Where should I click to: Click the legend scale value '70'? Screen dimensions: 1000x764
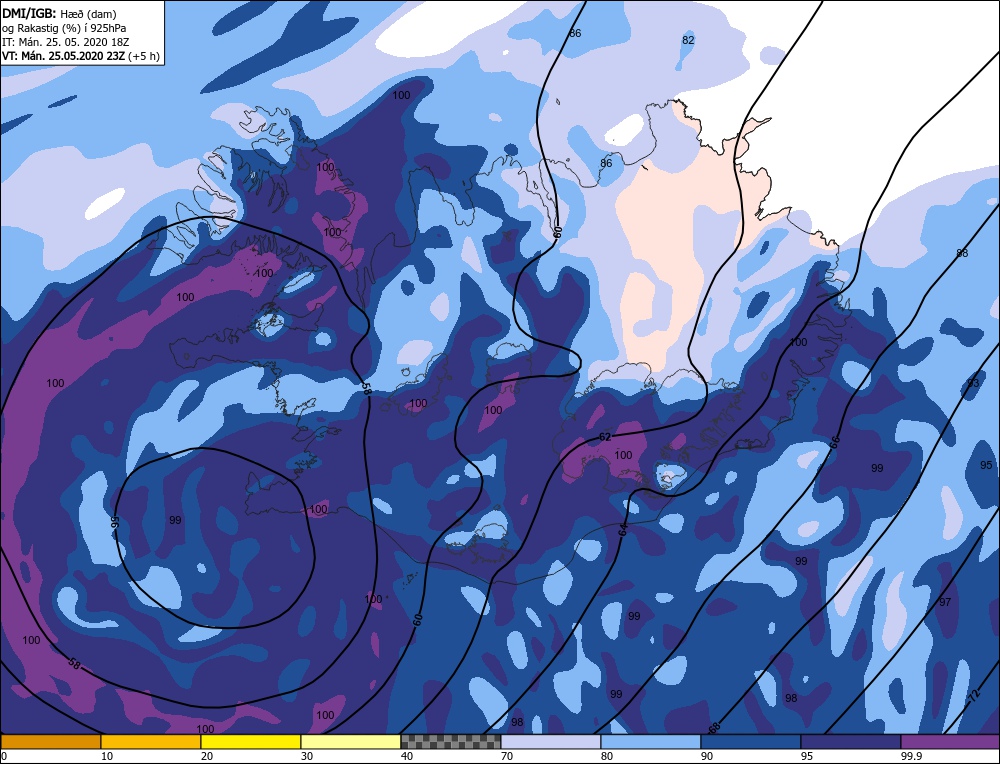[506, 756]
